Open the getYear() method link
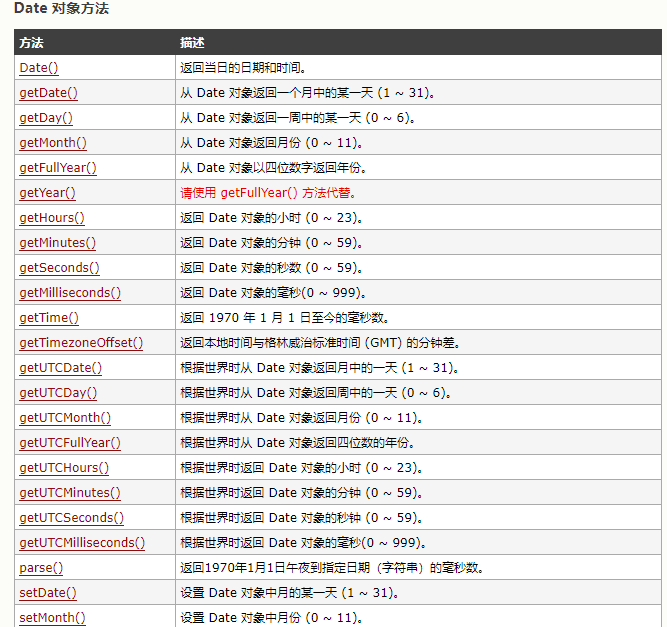The width and height of the screenshot is (667, 627). point(47,193)
